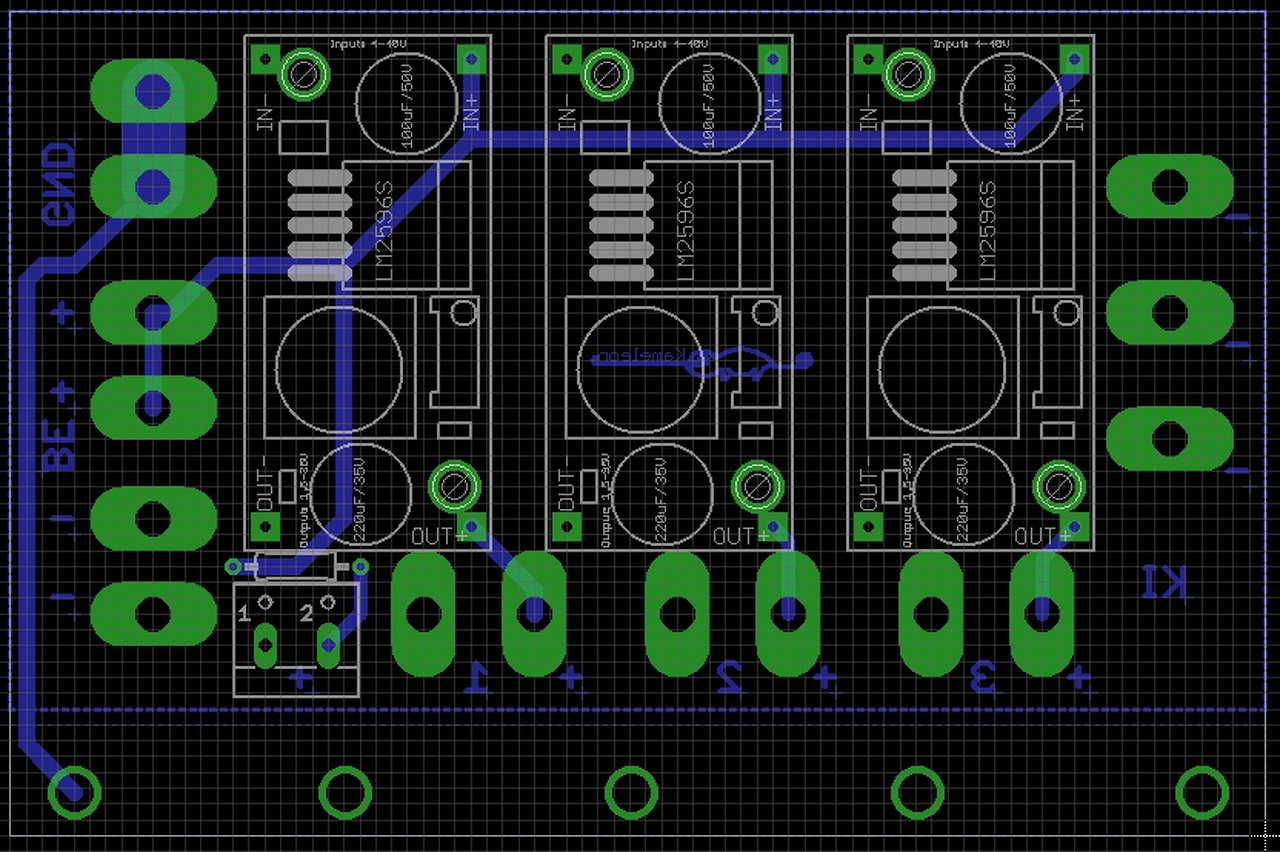This screenshot has width=1280, height=852.
Task: Select the OUT+ square pad on the leftmost module
Action: [x=471, y=526]
